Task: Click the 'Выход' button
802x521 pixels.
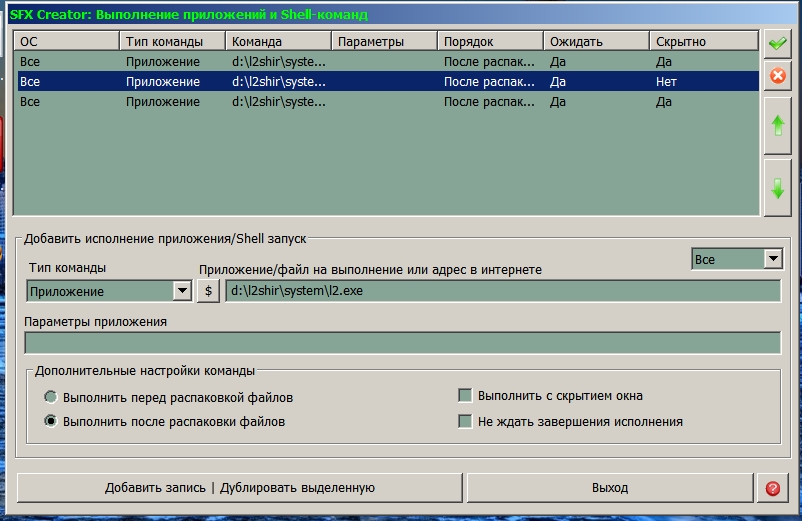Action: click(x=609, y=488)
